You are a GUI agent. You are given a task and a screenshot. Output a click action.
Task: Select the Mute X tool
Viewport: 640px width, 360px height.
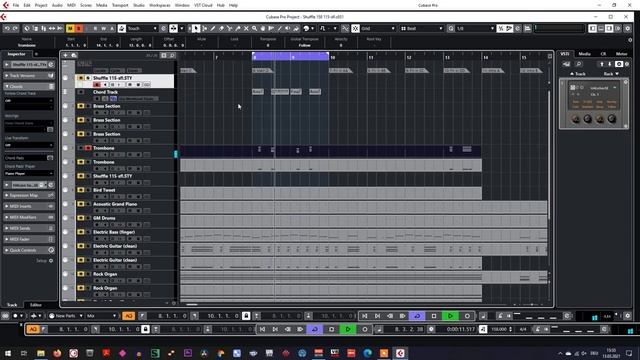click(246, 28)
